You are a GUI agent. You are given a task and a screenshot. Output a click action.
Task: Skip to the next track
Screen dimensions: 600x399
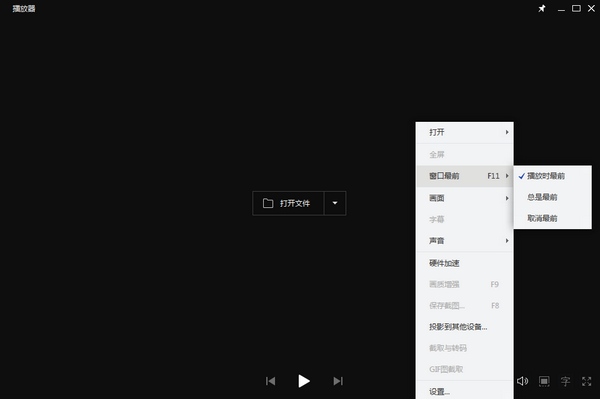[x=338, y=381]
